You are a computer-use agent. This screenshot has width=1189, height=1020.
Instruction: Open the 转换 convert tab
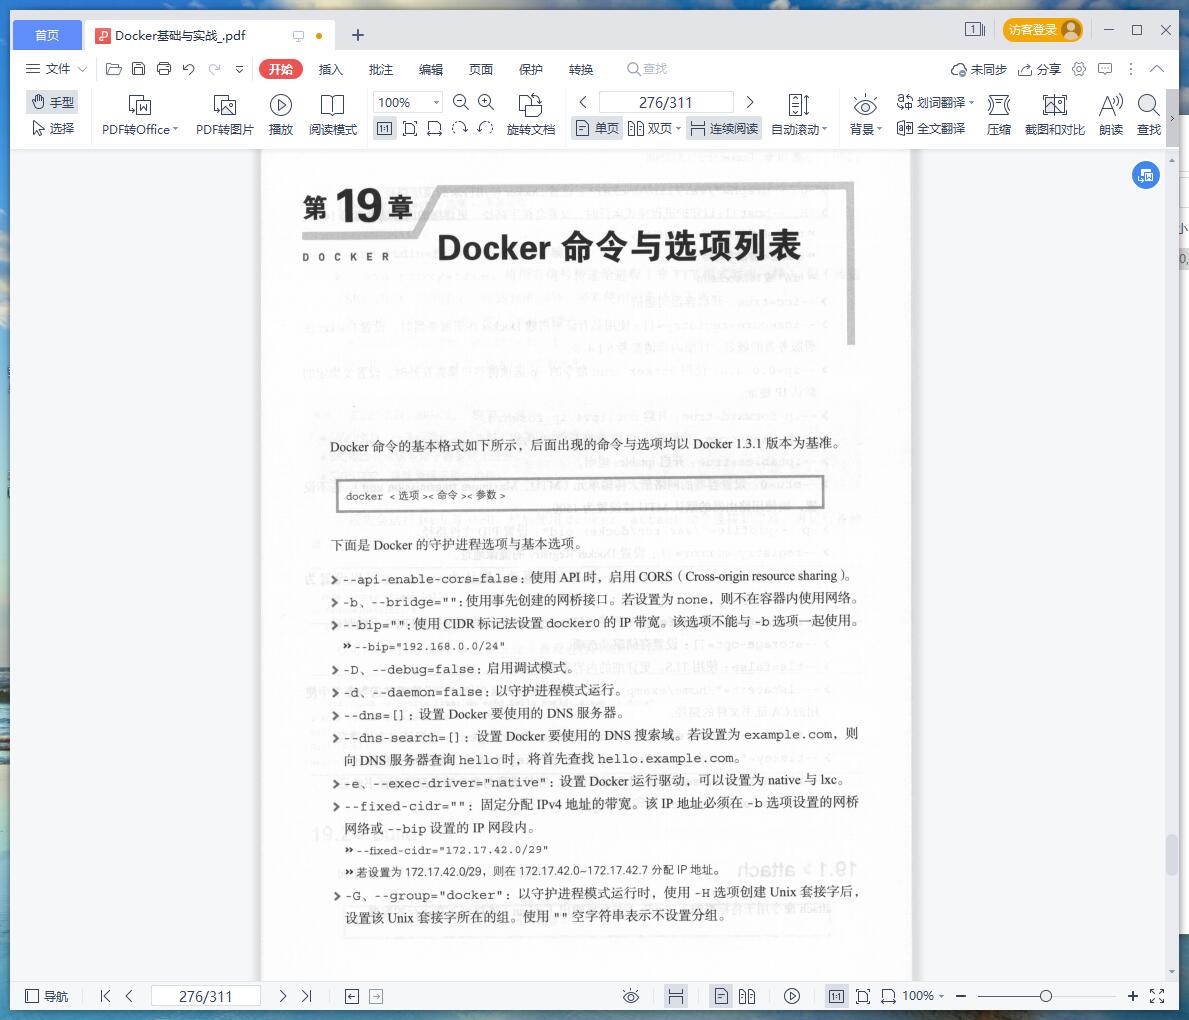pyautogui.click(x=581, y=69)
